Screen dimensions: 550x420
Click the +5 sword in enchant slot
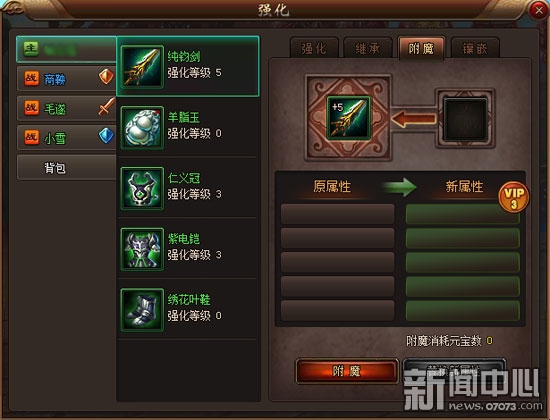(349, 118)
